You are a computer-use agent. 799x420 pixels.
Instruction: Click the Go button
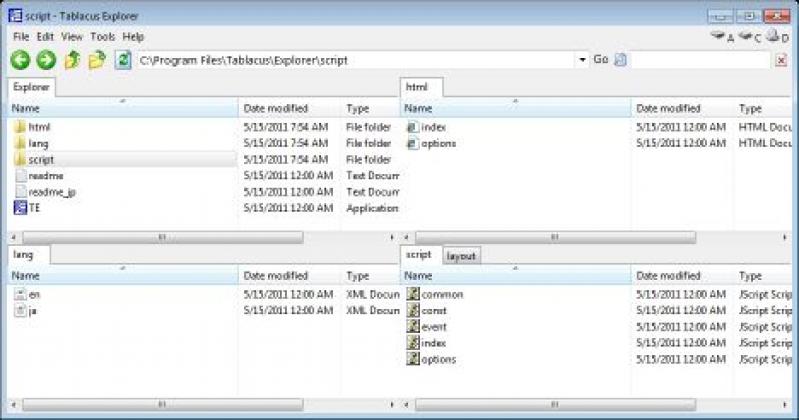point(601,60)
